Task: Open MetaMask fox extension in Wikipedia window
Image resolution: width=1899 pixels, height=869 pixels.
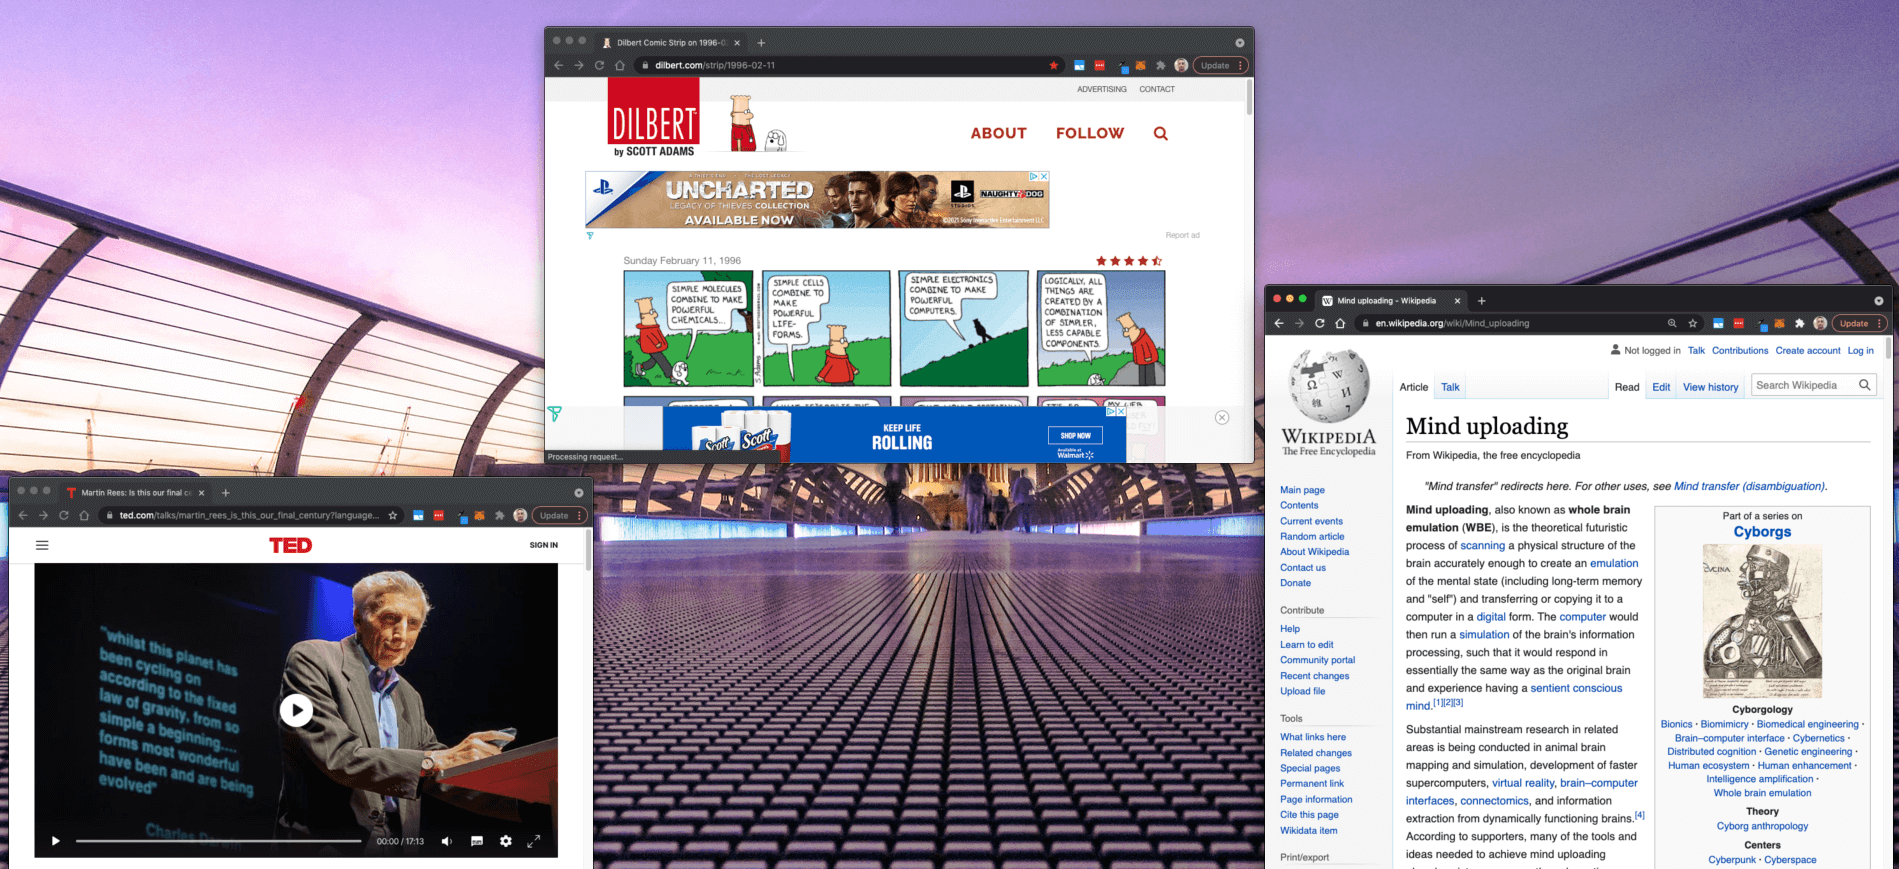Action: [x=1779, y=323]
